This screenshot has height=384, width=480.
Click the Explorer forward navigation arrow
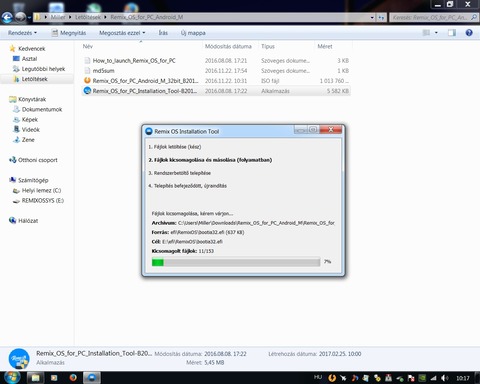pyautogui.click(x=21, y=17)
